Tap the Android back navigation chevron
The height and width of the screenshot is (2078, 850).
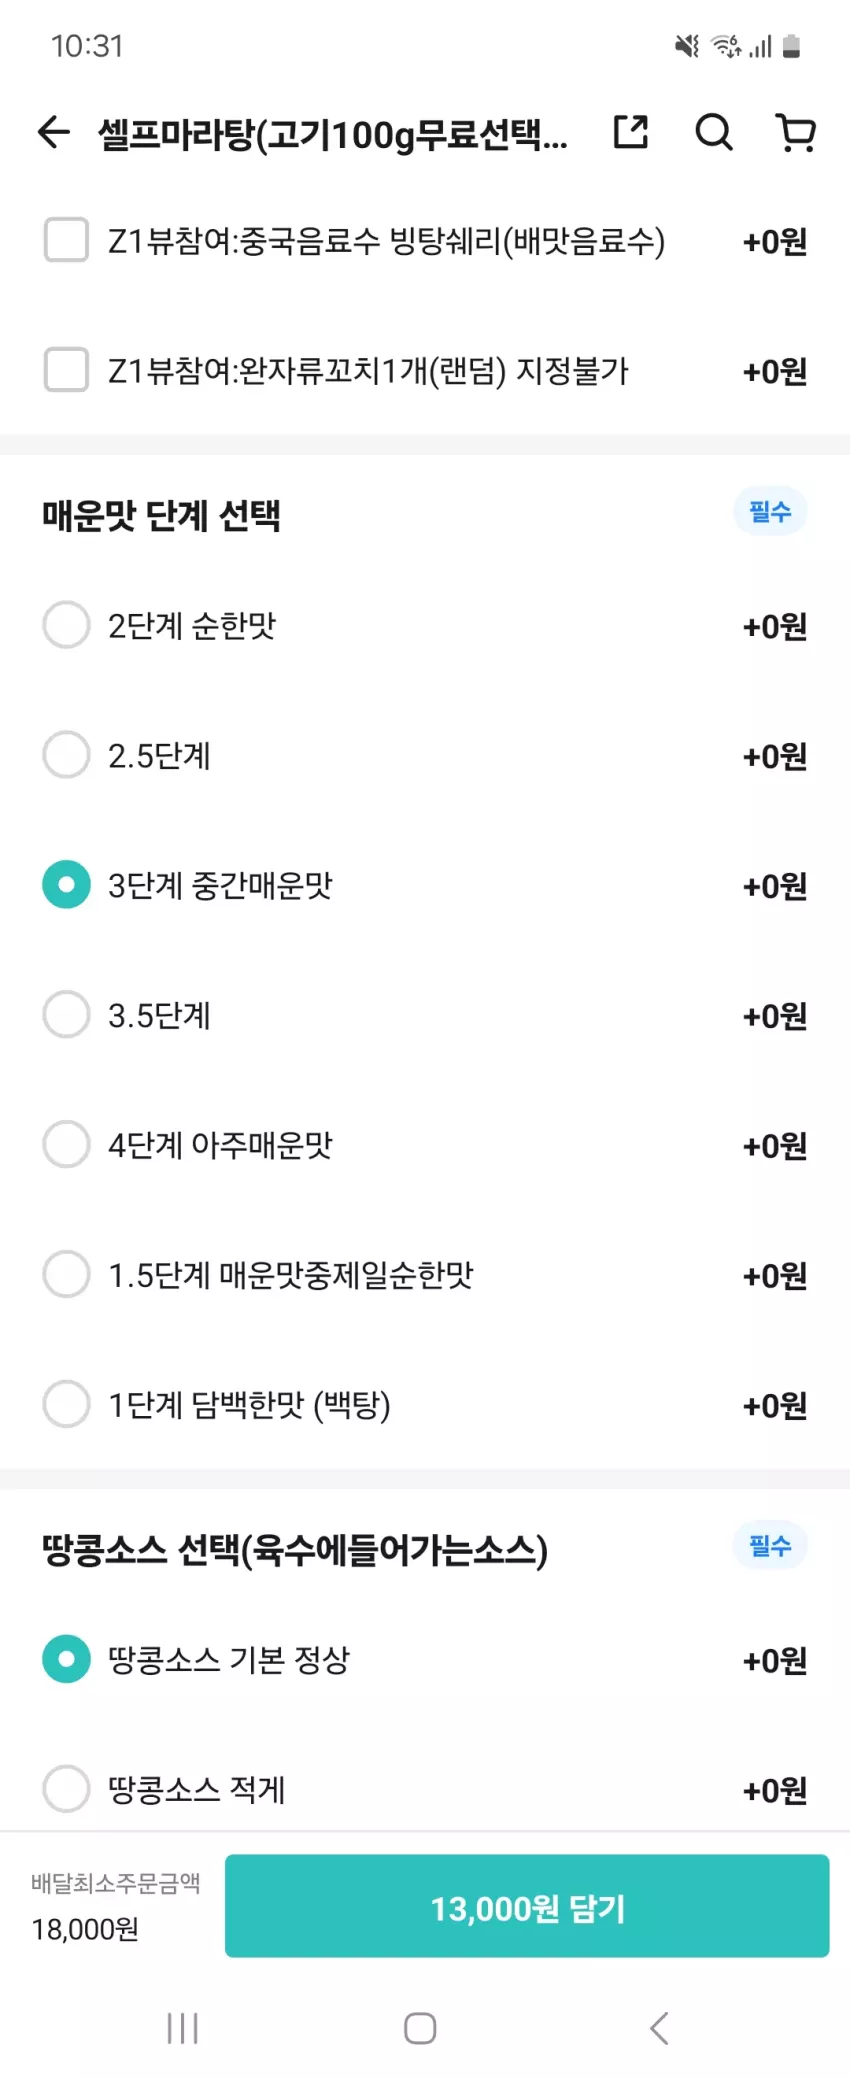pos(659,2028)
